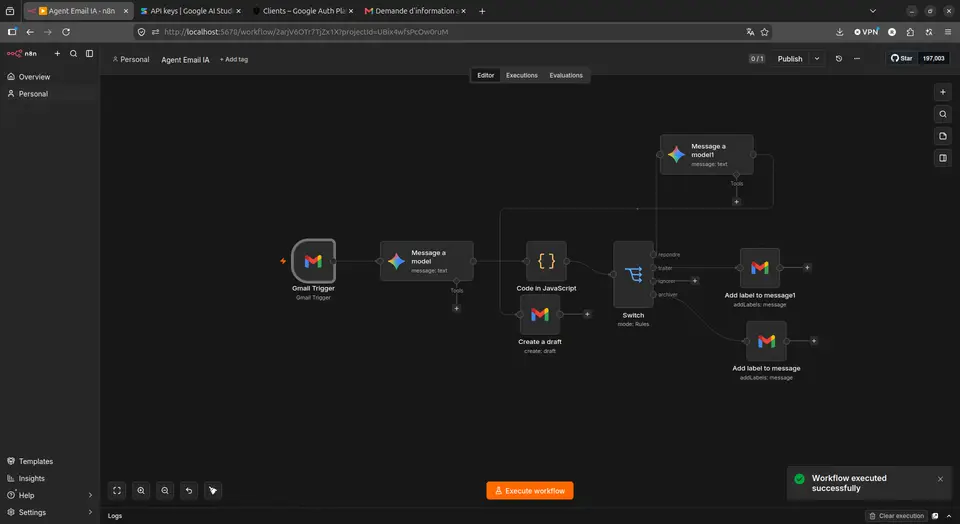The width and height of the screenshot is (960, 524).
Task: Bookmark this page with star icon
Action: pyautogui.click(x=765, y=32)
